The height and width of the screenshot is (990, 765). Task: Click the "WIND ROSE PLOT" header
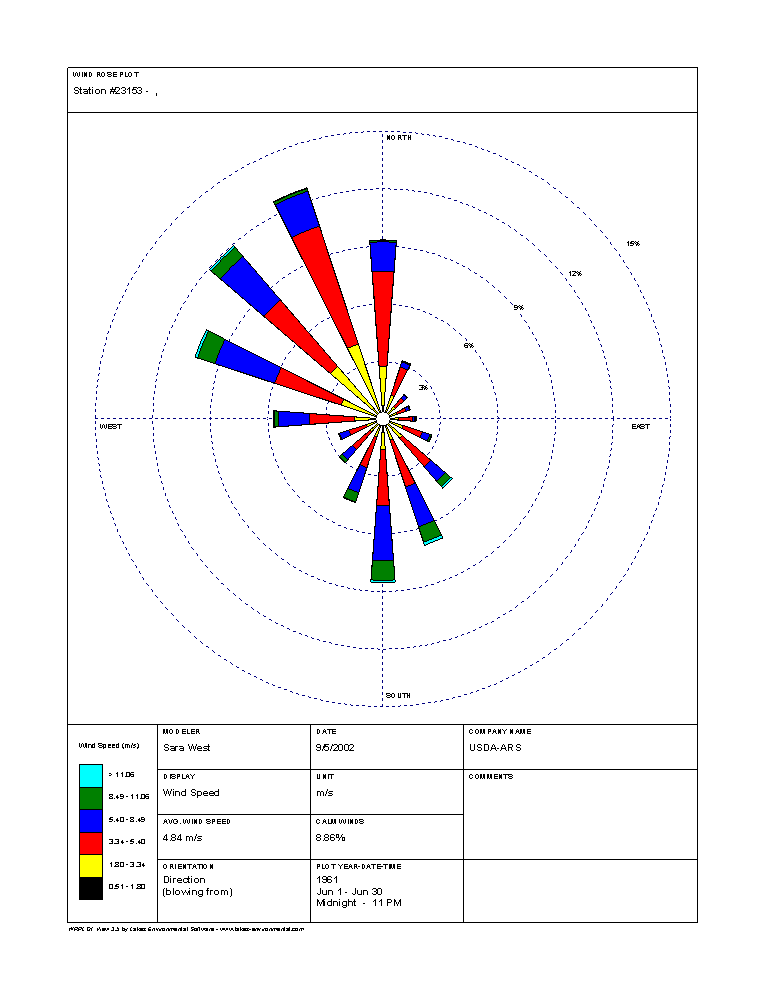click(105, 75)
